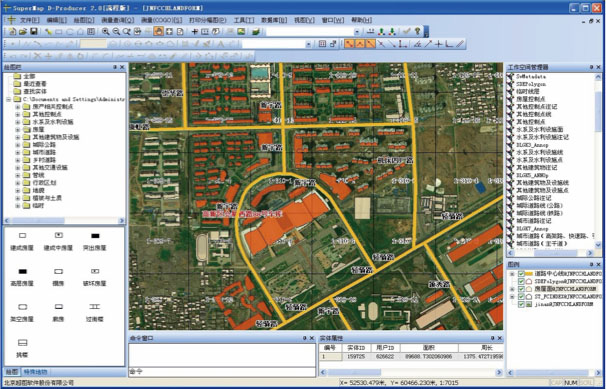Expand the 城市道路 folder node
Viewport: 606px width, 389px height.
(17, 152)
